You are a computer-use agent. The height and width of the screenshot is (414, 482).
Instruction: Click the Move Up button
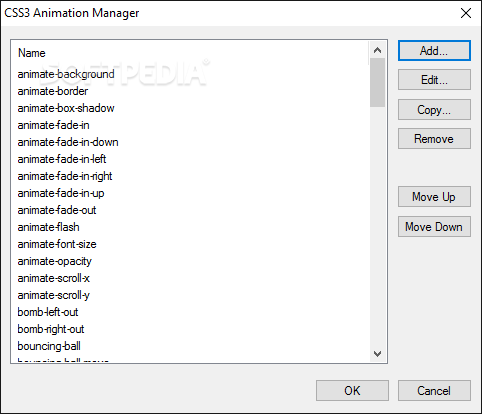point(434,197)
